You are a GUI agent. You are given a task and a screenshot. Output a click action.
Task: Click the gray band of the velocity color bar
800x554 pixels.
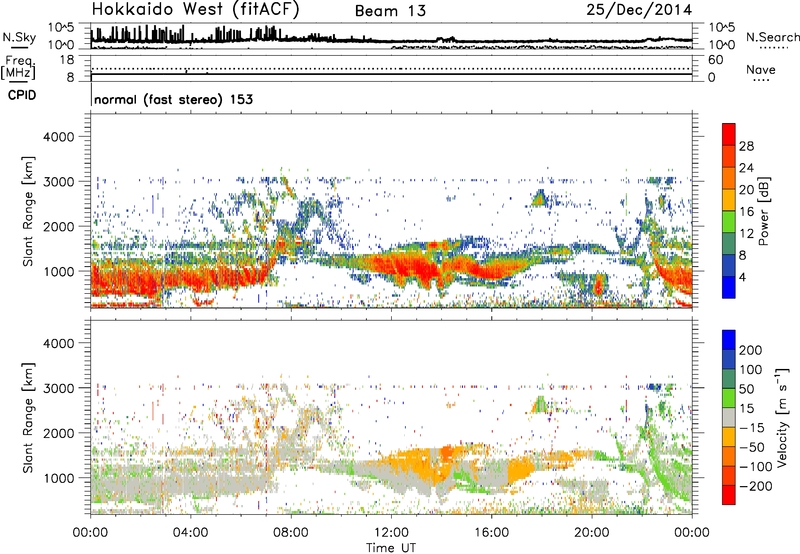pos(729,418)
